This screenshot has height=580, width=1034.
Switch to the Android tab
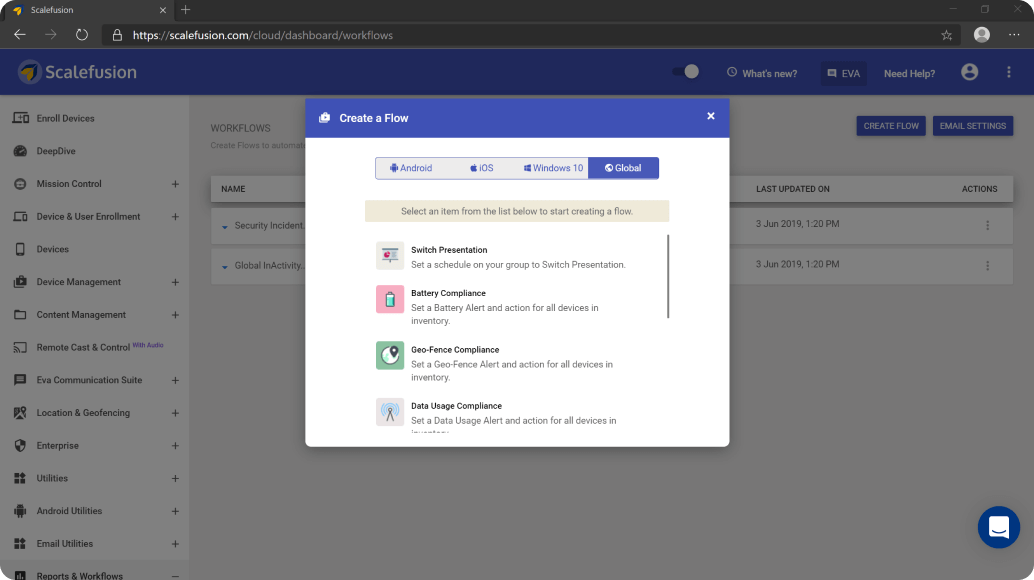pyautogui.click(x=411, y=168)
